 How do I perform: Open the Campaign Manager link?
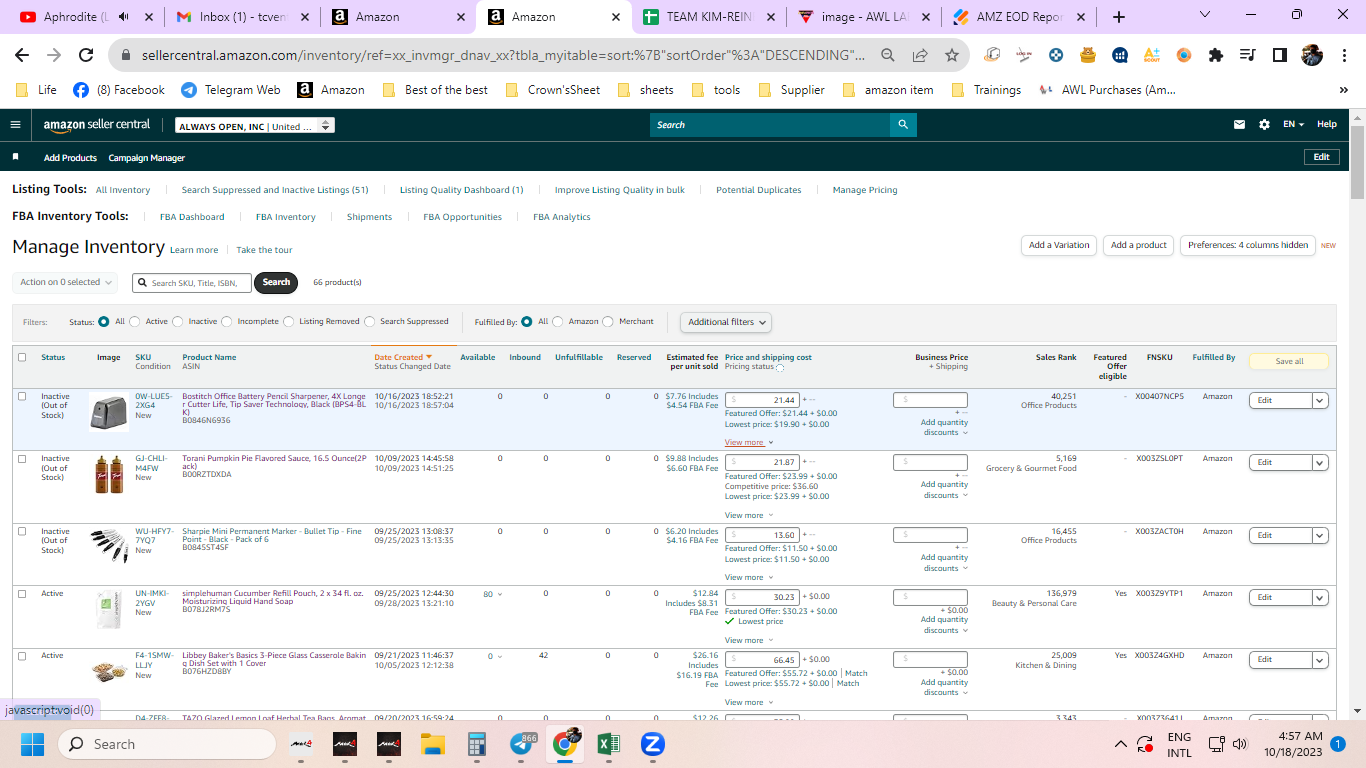[x=147, y=158]
